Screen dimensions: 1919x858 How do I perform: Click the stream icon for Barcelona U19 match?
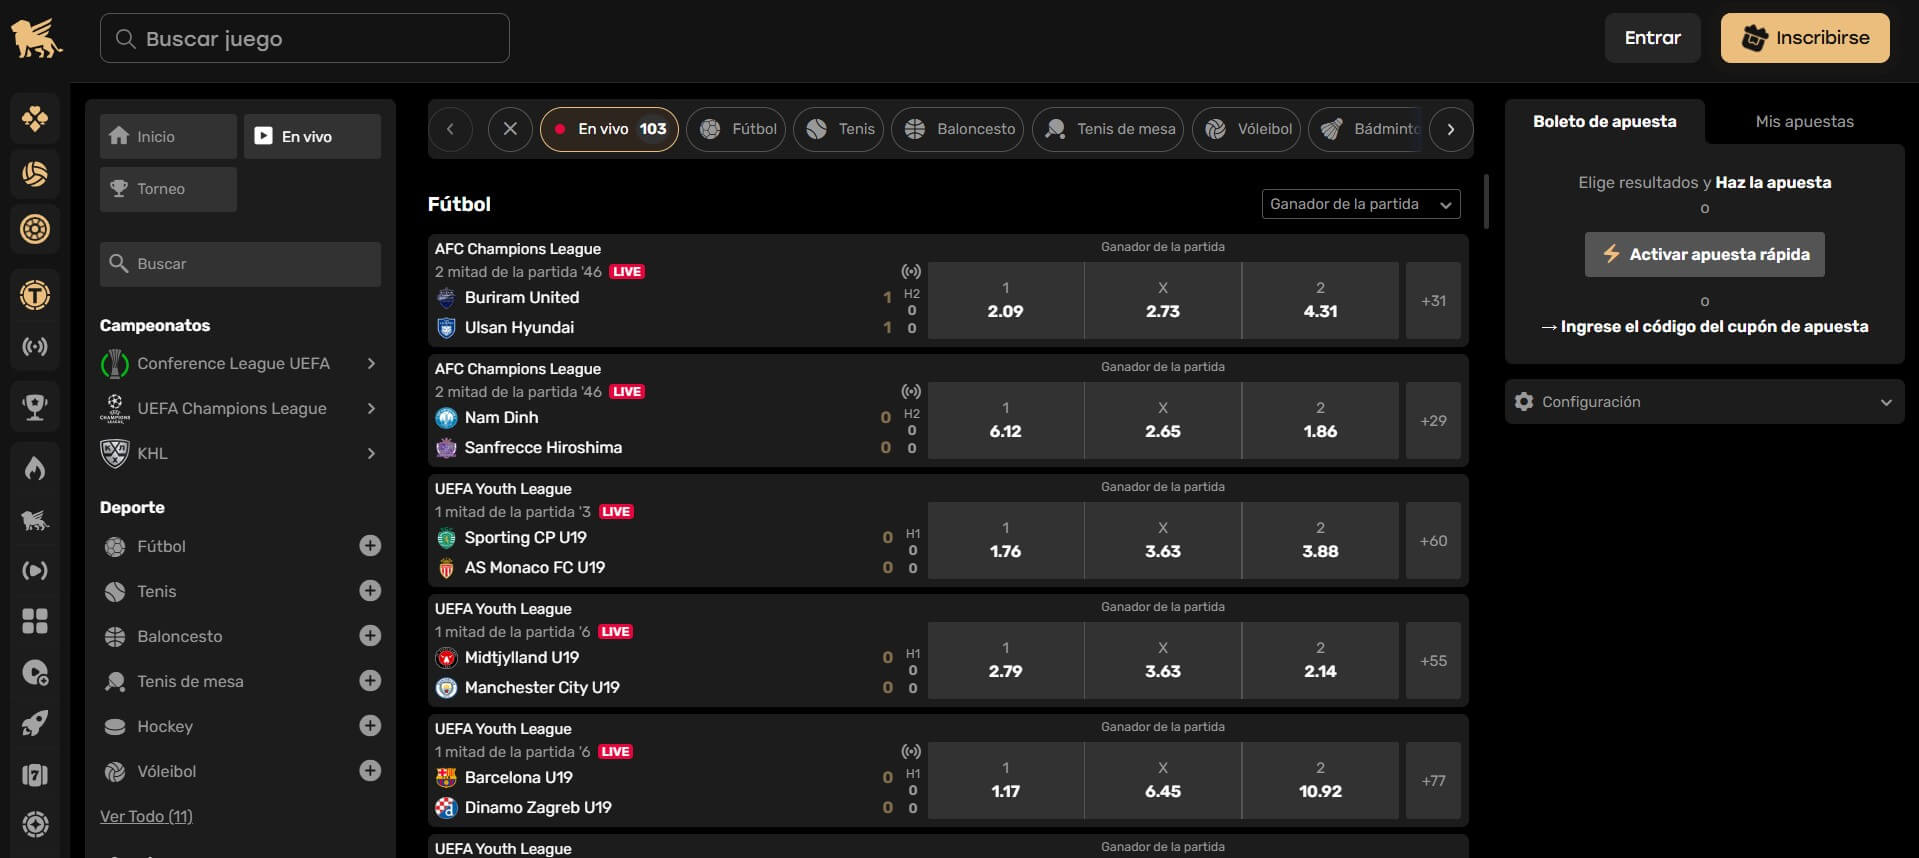(x=911, y=751)
